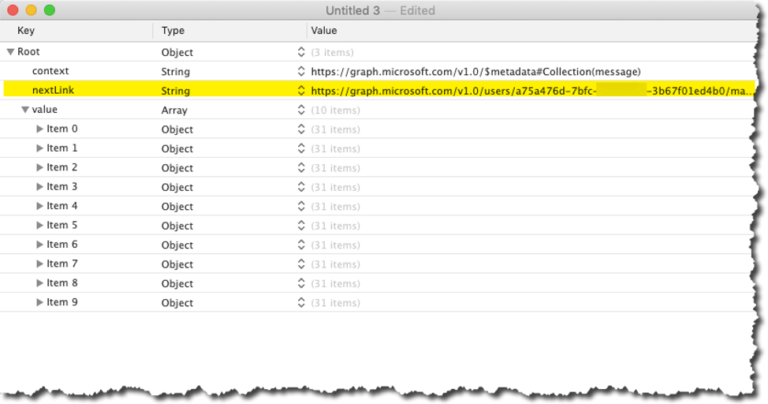Click the context metadata URL value

(475, 72)
